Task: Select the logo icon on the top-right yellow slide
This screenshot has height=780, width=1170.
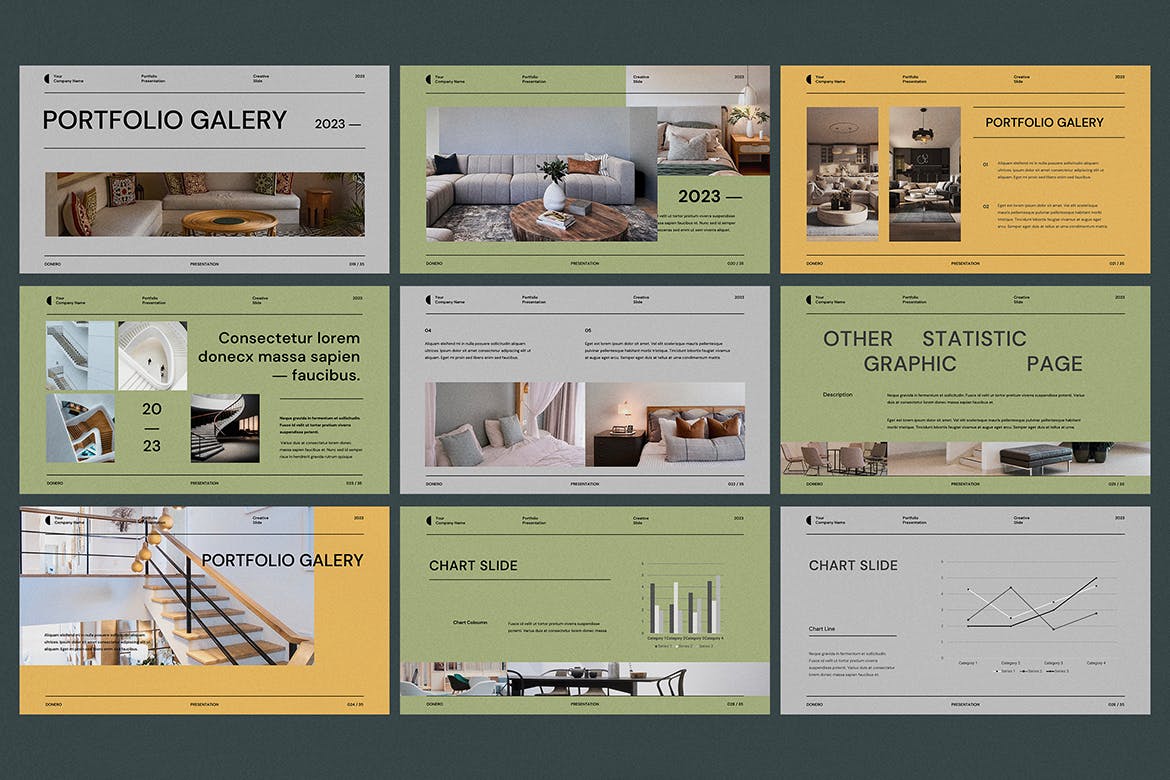Action: 808,78
